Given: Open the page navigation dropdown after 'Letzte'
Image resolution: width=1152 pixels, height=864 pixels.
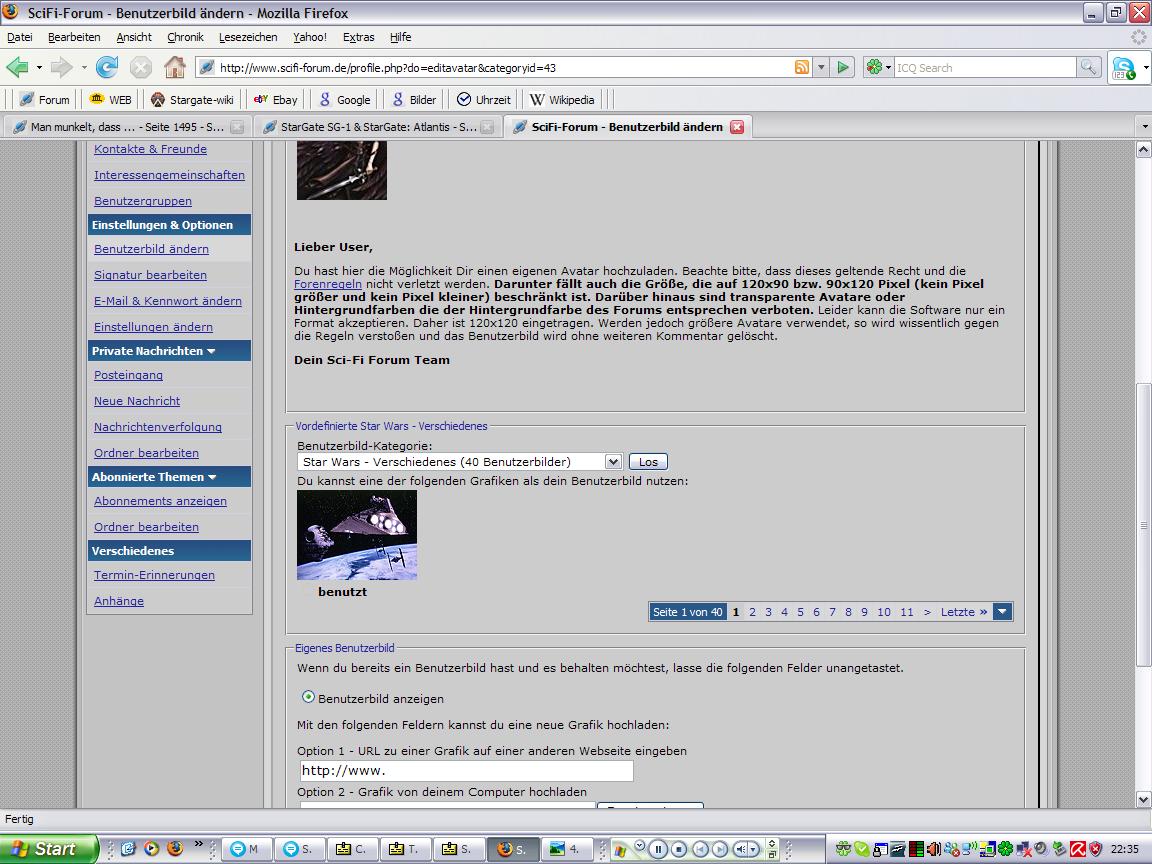Looking at the screenshot, I should tap(1002, 612).
